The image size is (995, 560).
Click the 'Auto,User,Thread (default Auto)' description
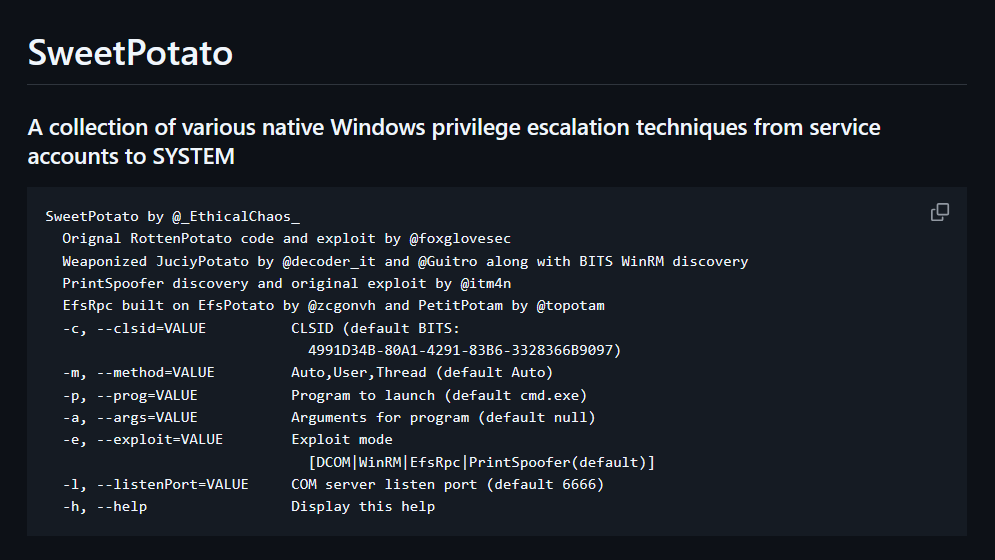click(422, 373)
